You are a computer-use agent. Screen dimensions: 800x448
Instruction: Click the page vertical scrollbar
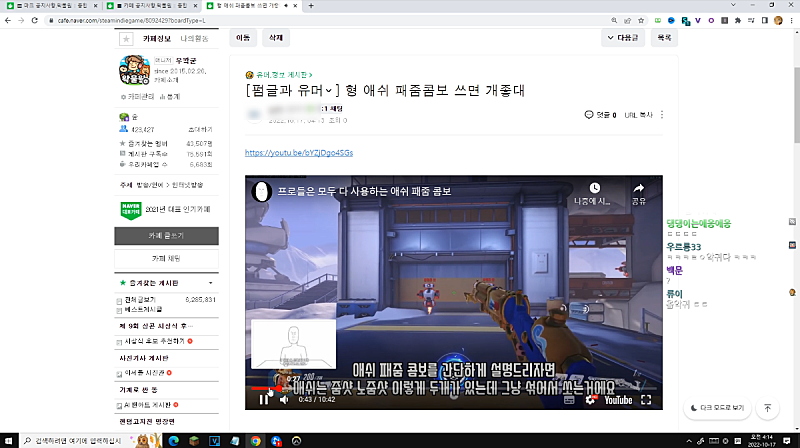click(x=796, y=105)
